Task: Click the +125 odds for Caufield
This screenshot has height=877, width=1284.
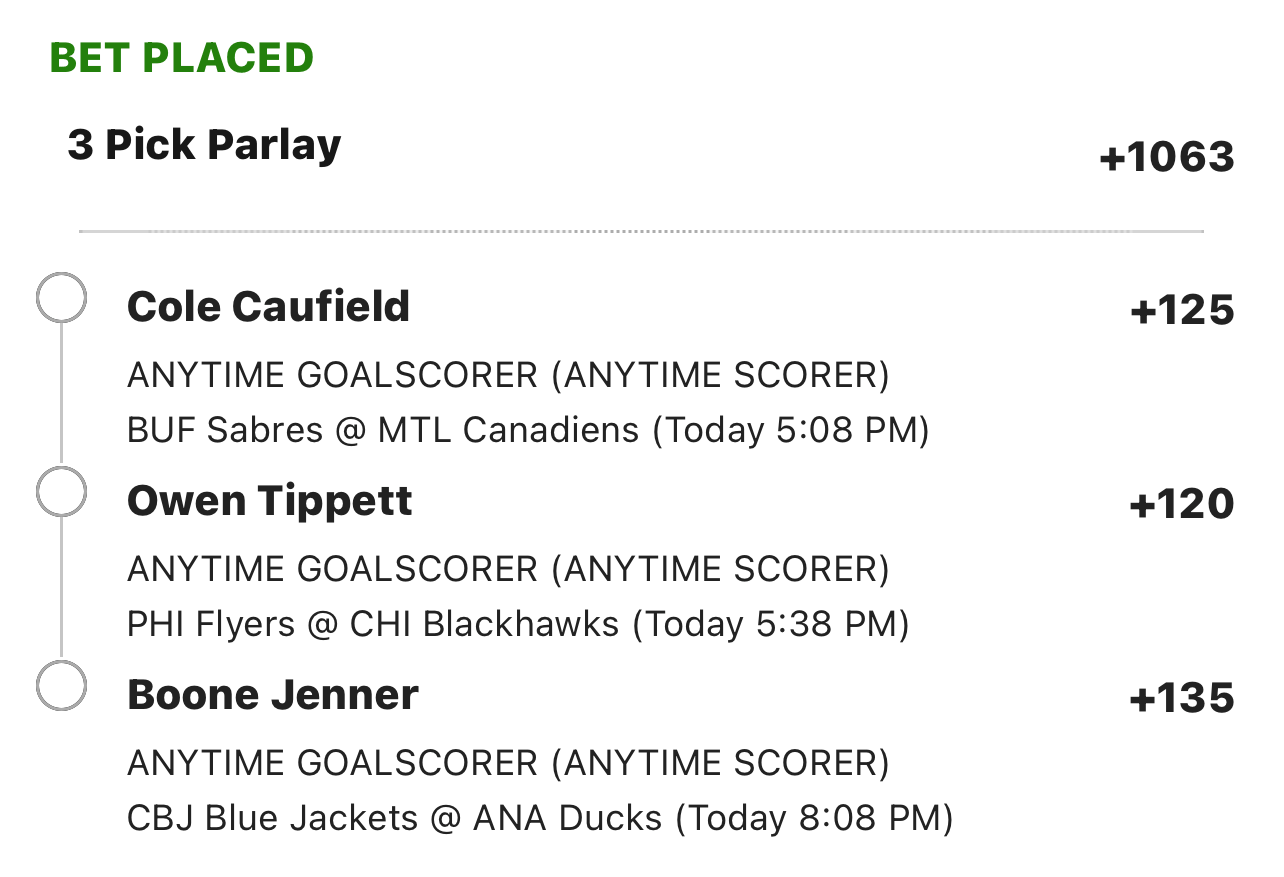Action: click(1182, 311)
